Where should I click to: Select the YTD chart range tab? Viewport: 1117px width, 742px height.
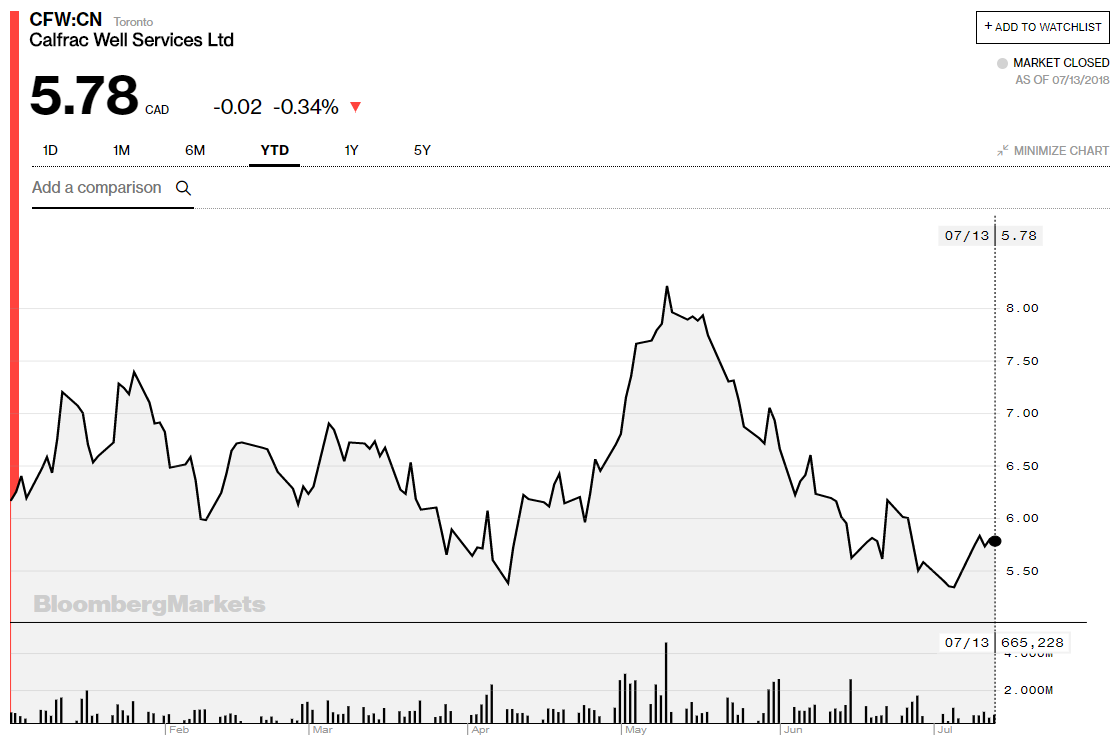coord(274,150)
